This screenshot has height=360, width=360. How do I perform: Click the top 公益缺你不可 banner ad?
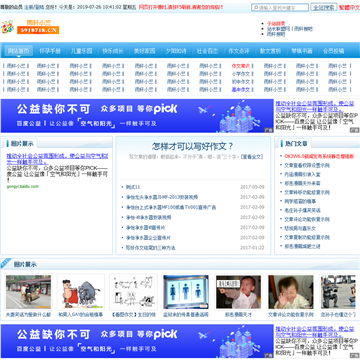coord(137,116)
